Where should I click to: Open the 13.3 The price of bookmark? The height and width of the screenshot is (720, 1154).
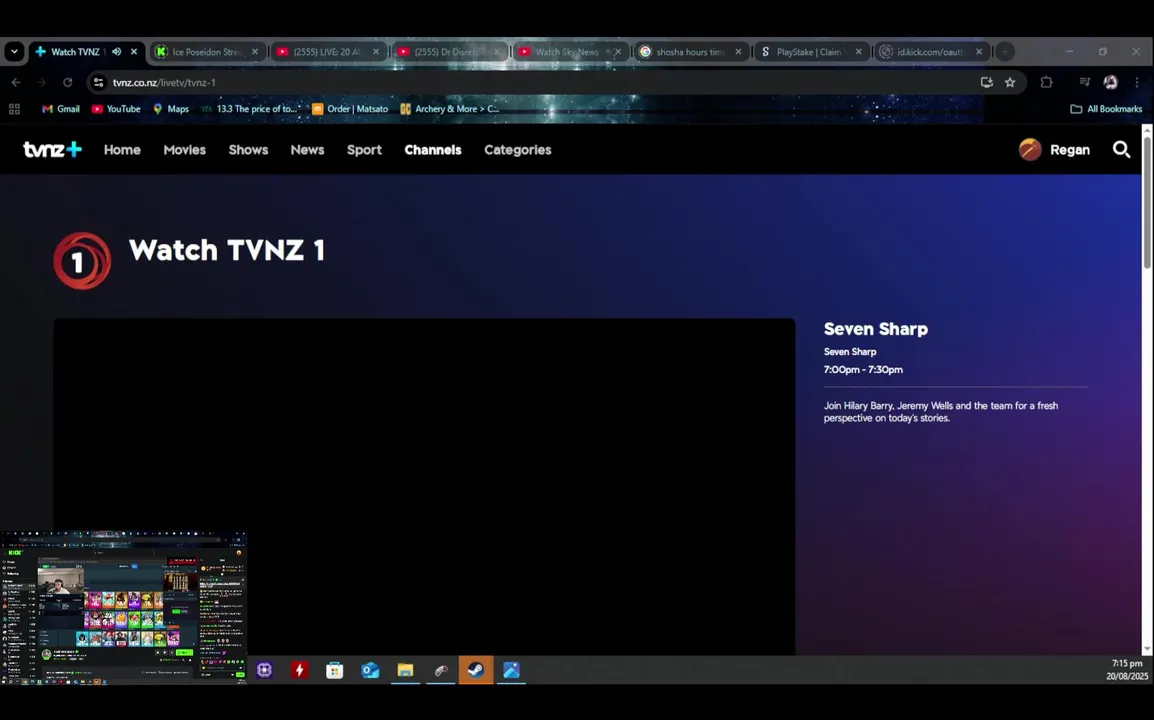point(250,109)
